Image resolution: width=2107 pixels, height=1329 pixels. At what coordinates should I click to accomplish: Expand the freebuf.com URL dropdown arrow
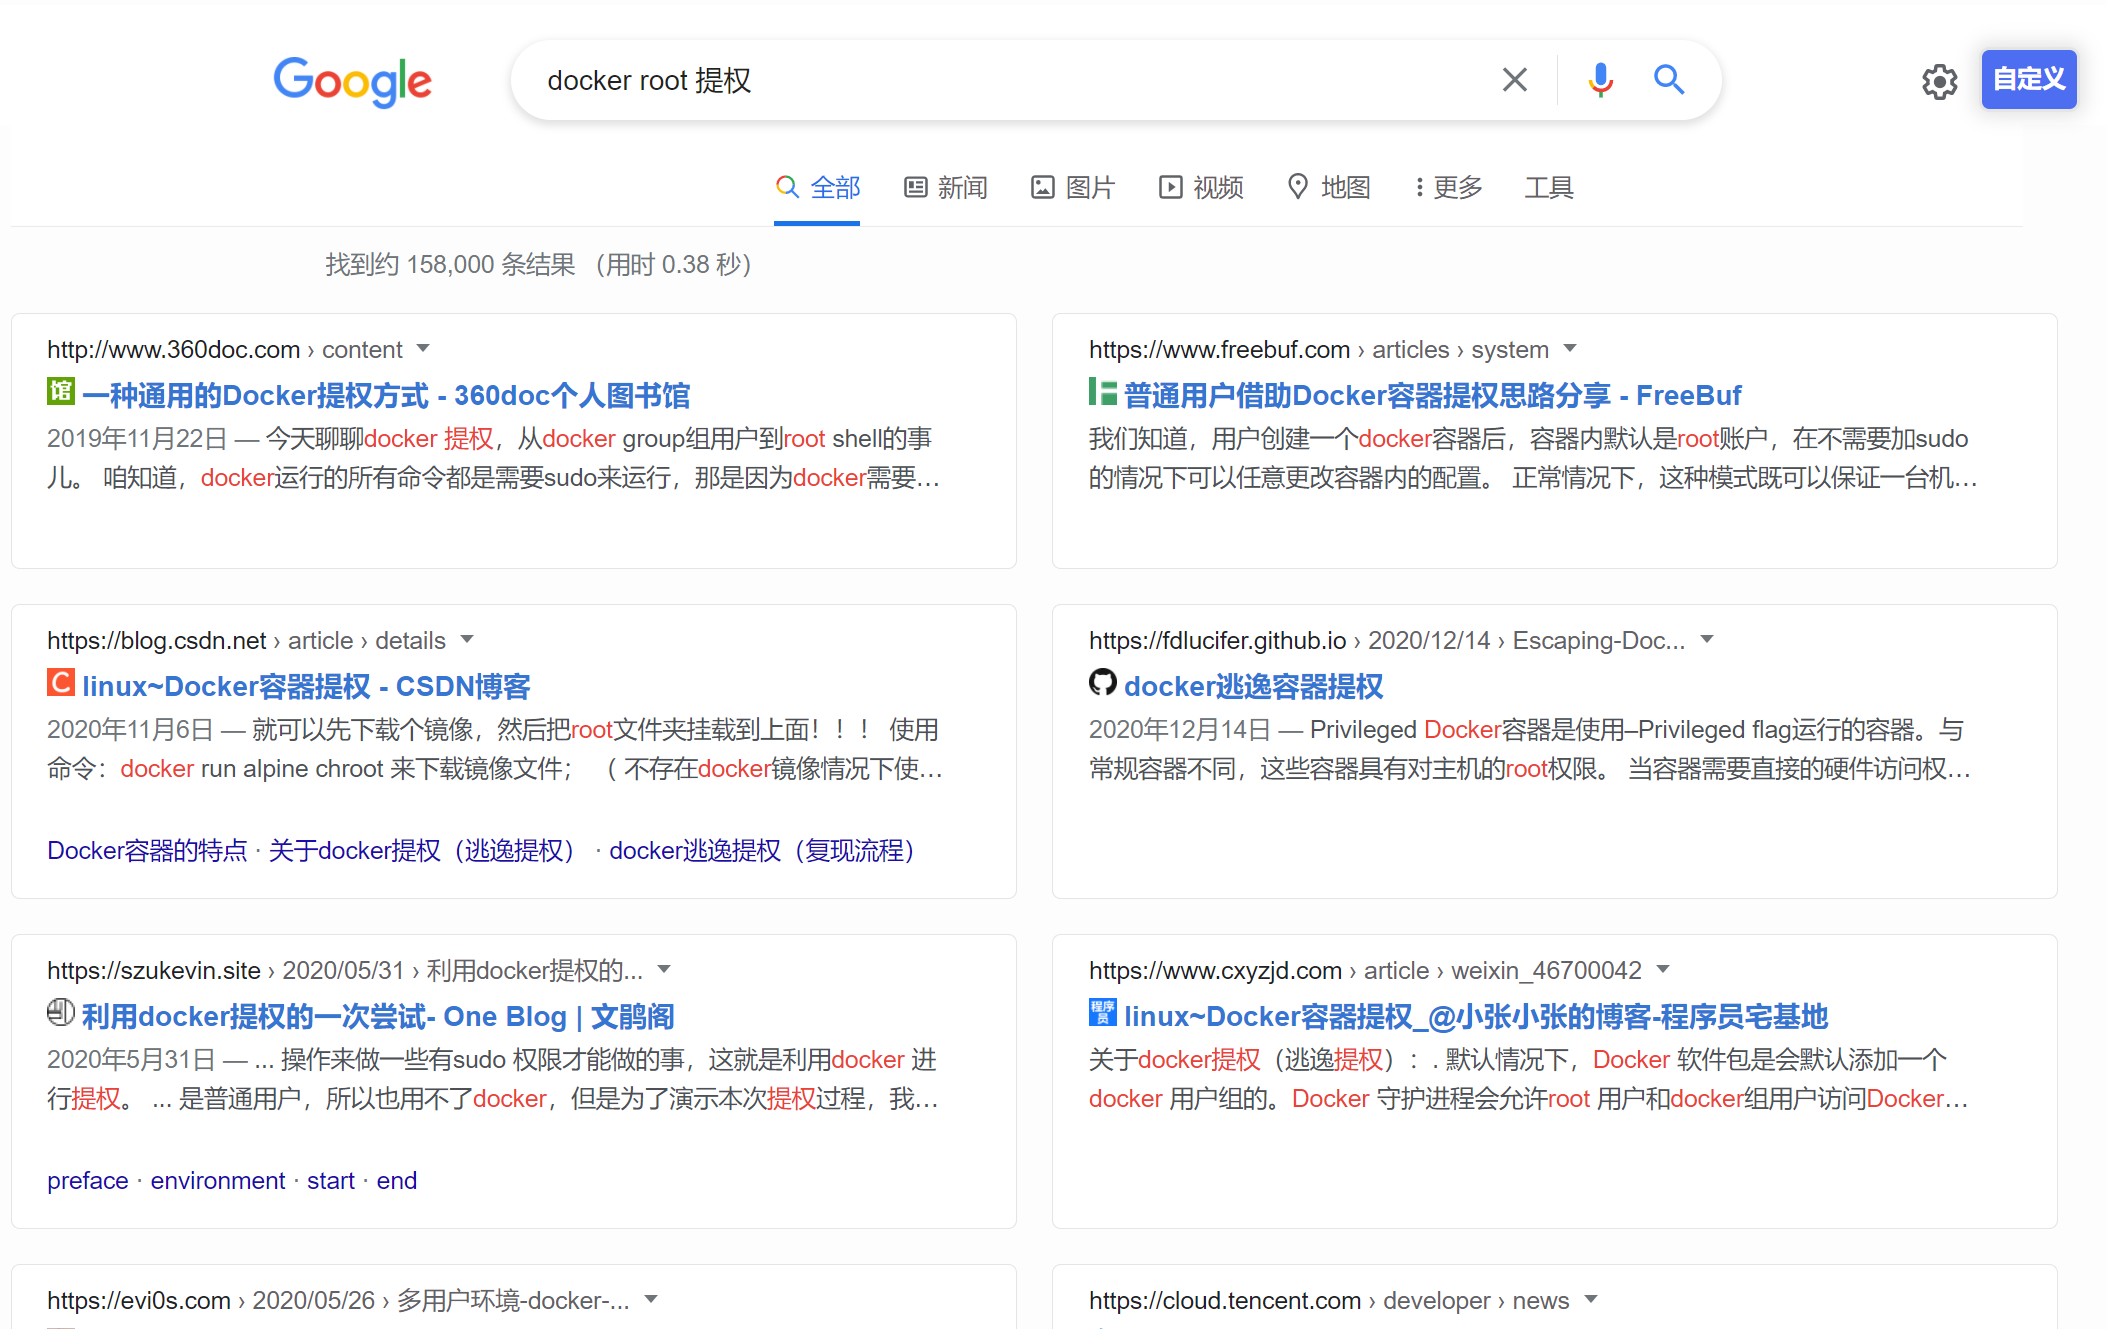[1569, 349]
